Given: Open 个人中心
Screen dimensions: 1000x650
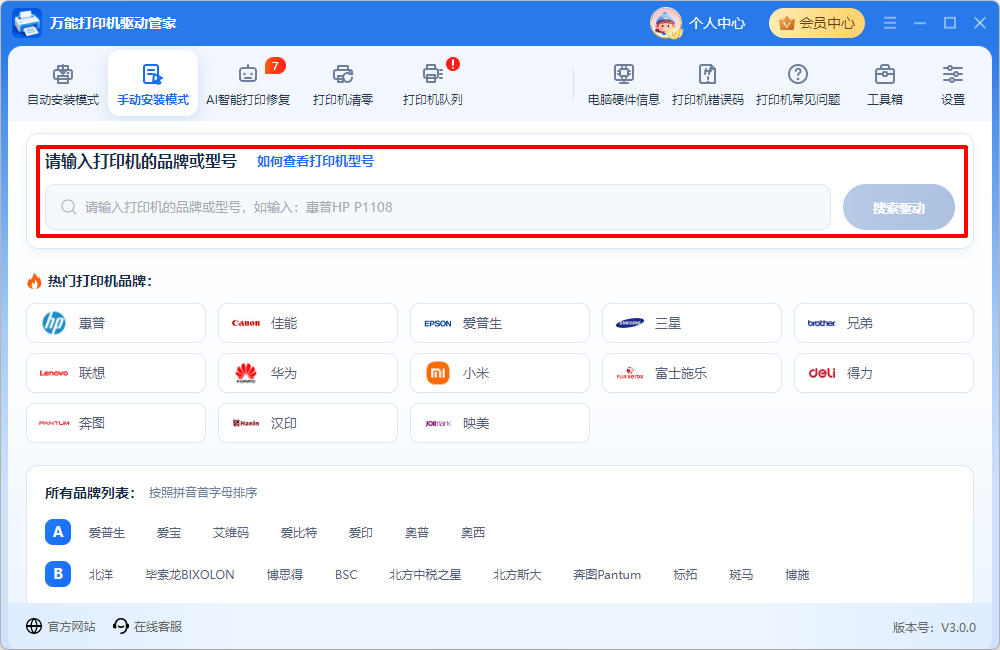Looking at the screenshot, I should click(717, 24).
